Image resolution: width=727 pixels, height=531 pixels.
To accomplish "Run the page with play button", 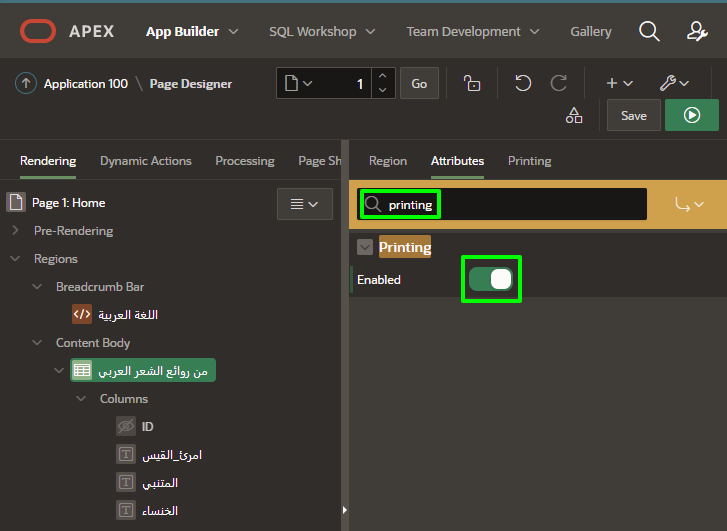I will click(x=691, y=115).
